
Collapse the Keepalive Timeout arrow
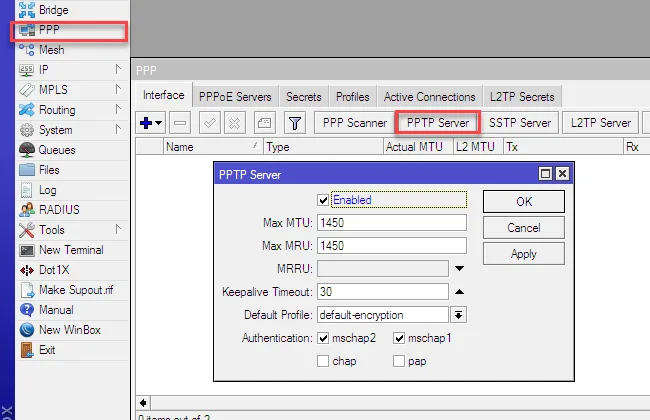[459, 291]
